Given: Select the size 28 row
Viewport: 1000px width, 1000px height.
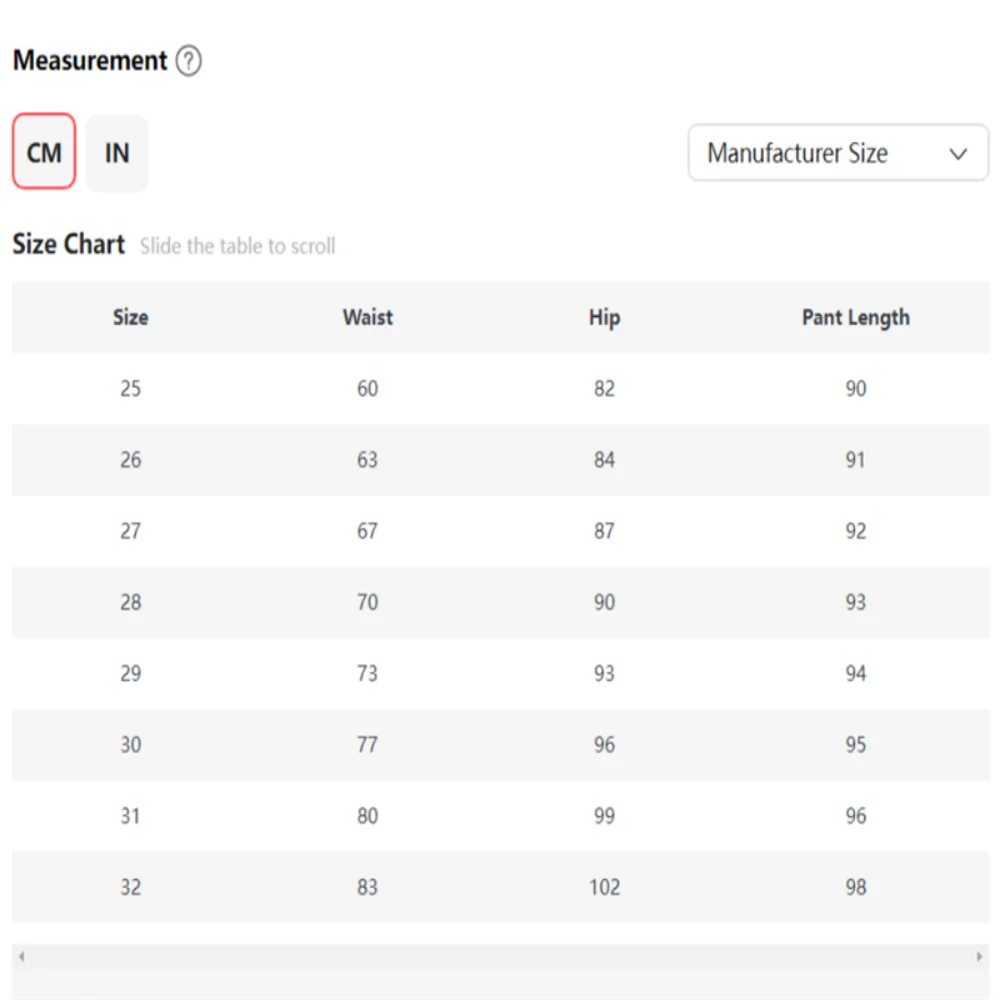Looking at the screenshot, I should pos(501,602).
